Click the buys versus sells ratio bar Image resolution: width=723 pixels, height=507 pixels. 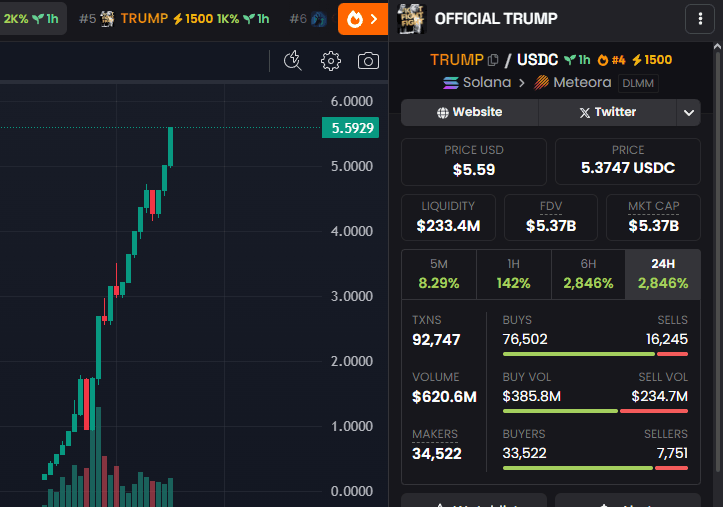point(595,354)
